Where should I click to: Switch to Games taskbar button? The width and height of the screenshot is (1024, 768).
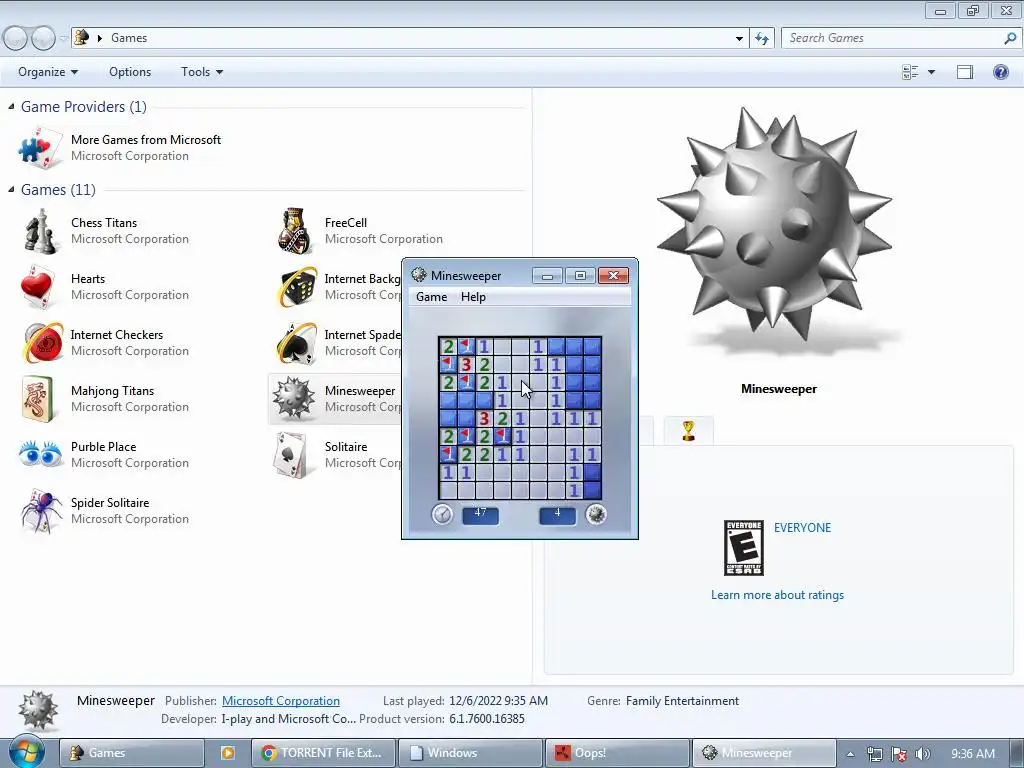pyautogui.click(x=131, y=753)
